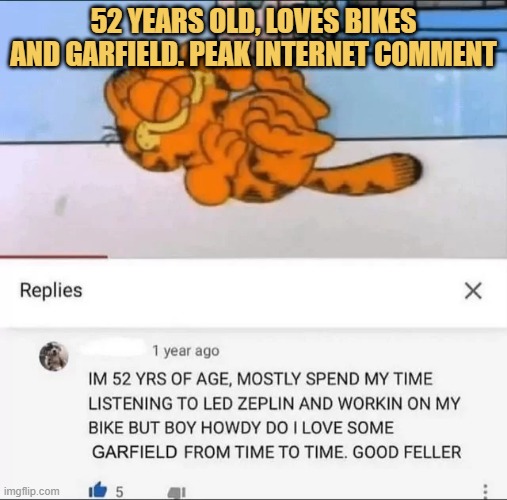
Task: Click the blue thumbs-up like icon
Action: tap(98, 490)
